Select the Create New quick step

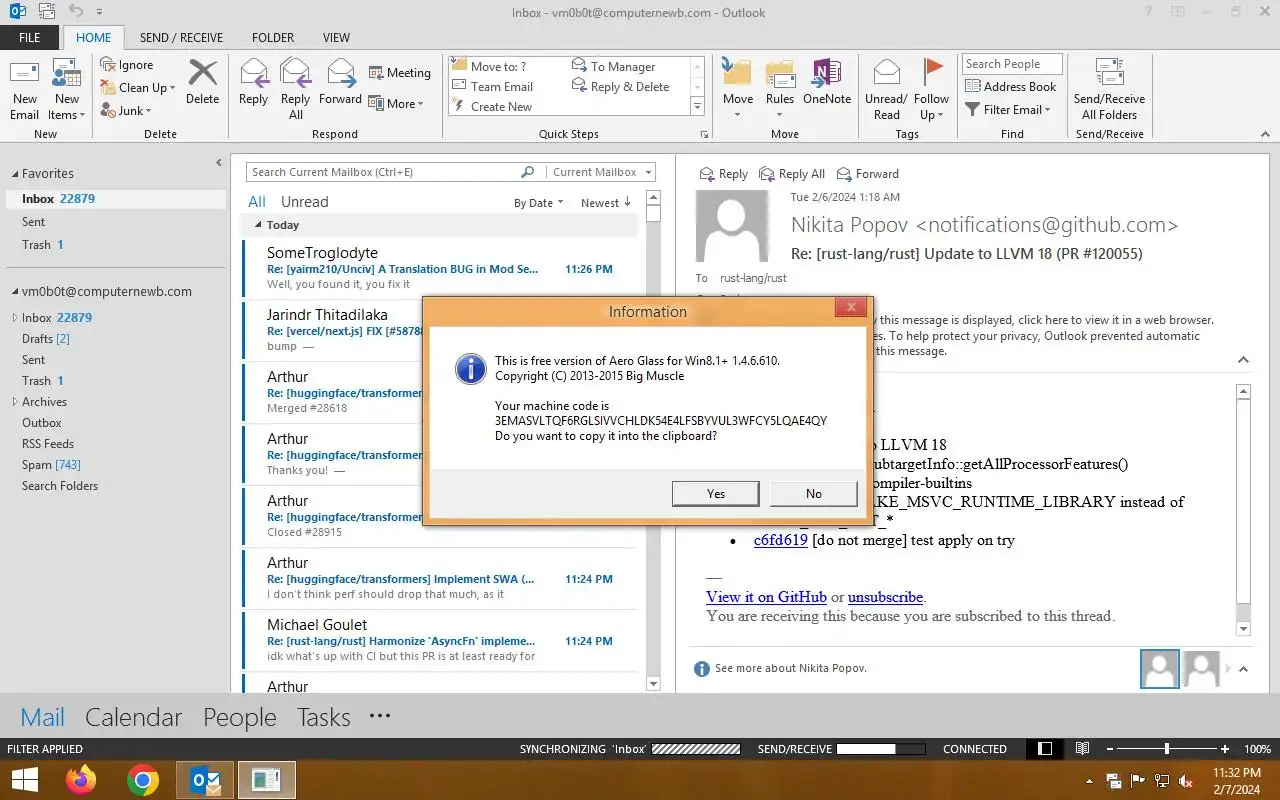(492, 107)
